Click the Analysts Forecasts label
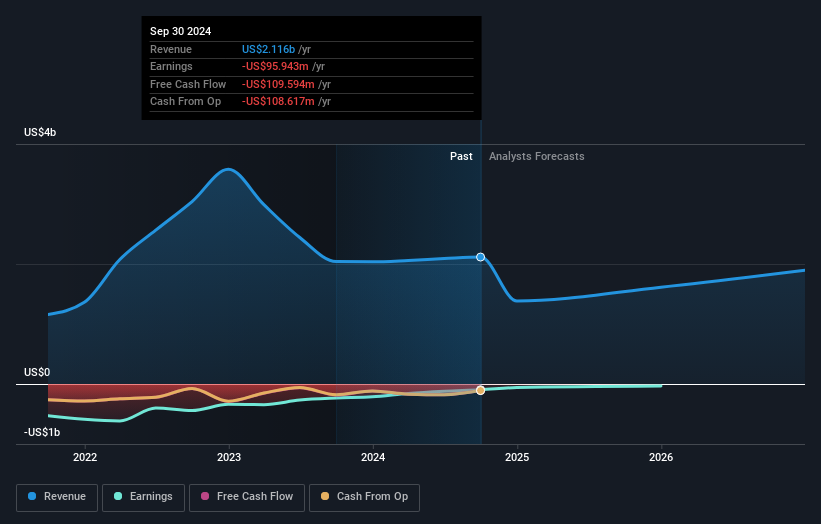 point(537,156)
